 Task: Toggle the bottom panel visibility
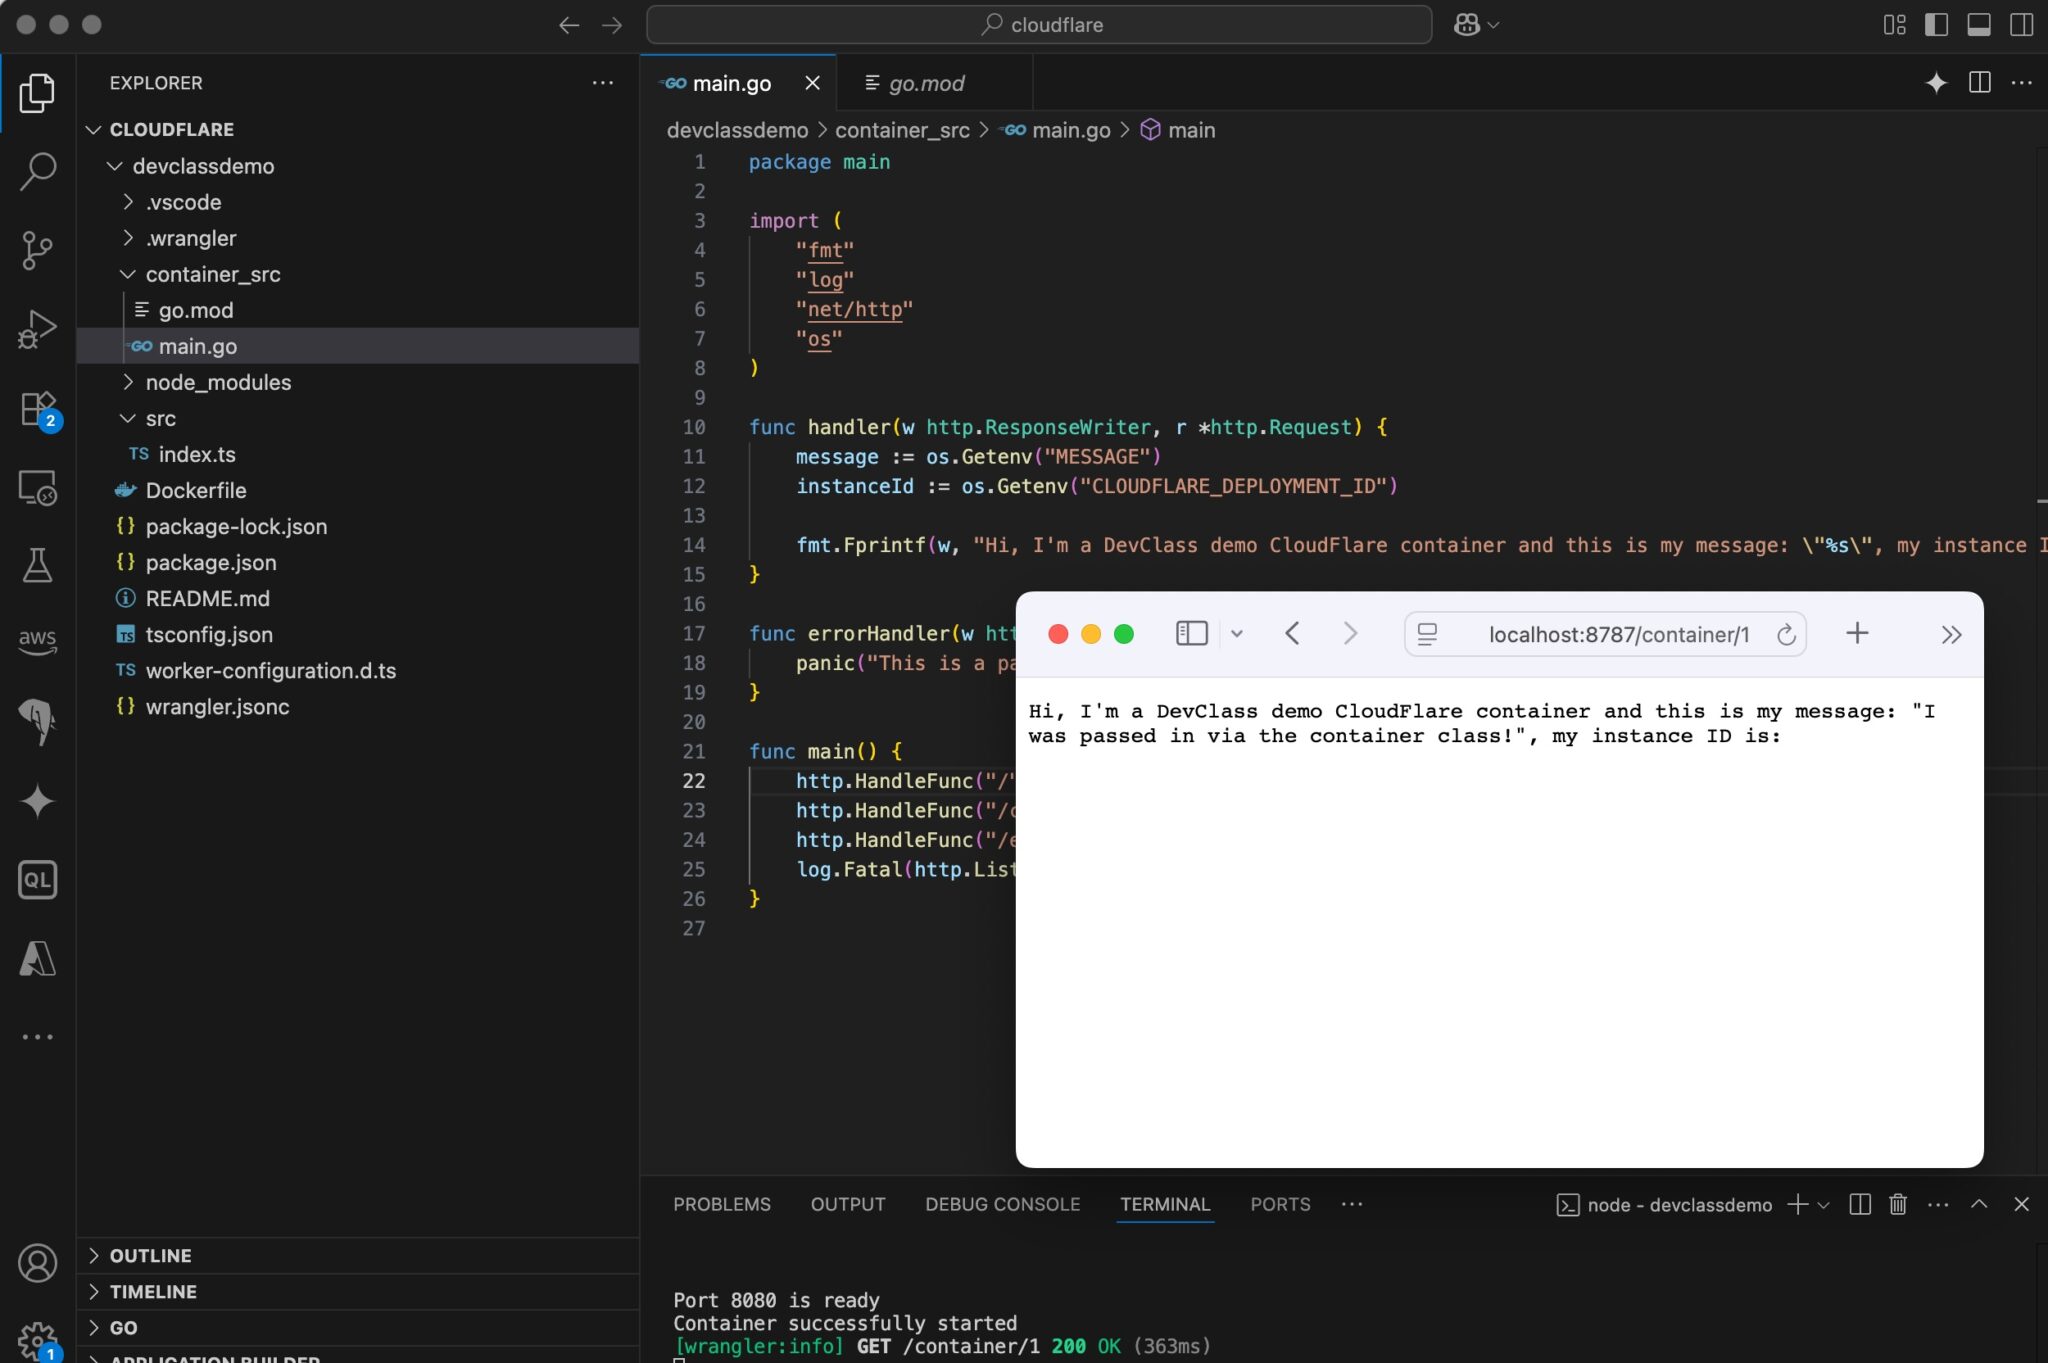coord(1980,25)
